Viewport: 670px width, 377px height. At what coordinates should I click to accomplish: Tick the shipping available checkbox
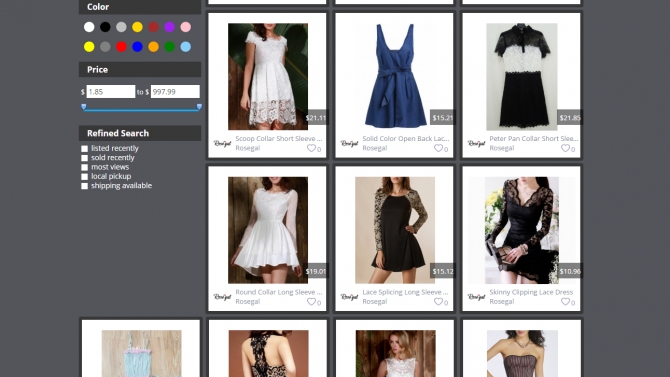[85, 186]
